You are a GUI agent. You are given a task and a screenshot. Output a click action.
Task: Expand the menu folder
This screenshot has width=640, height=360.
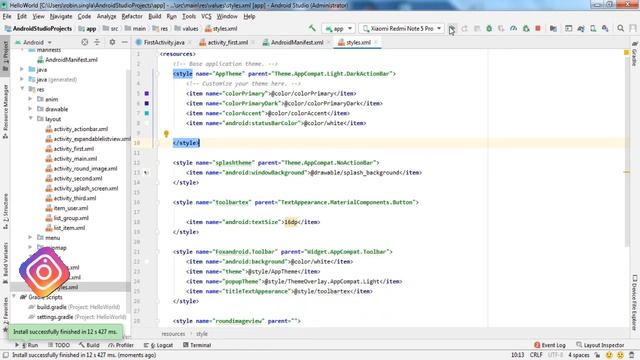(x=31, y=238)
